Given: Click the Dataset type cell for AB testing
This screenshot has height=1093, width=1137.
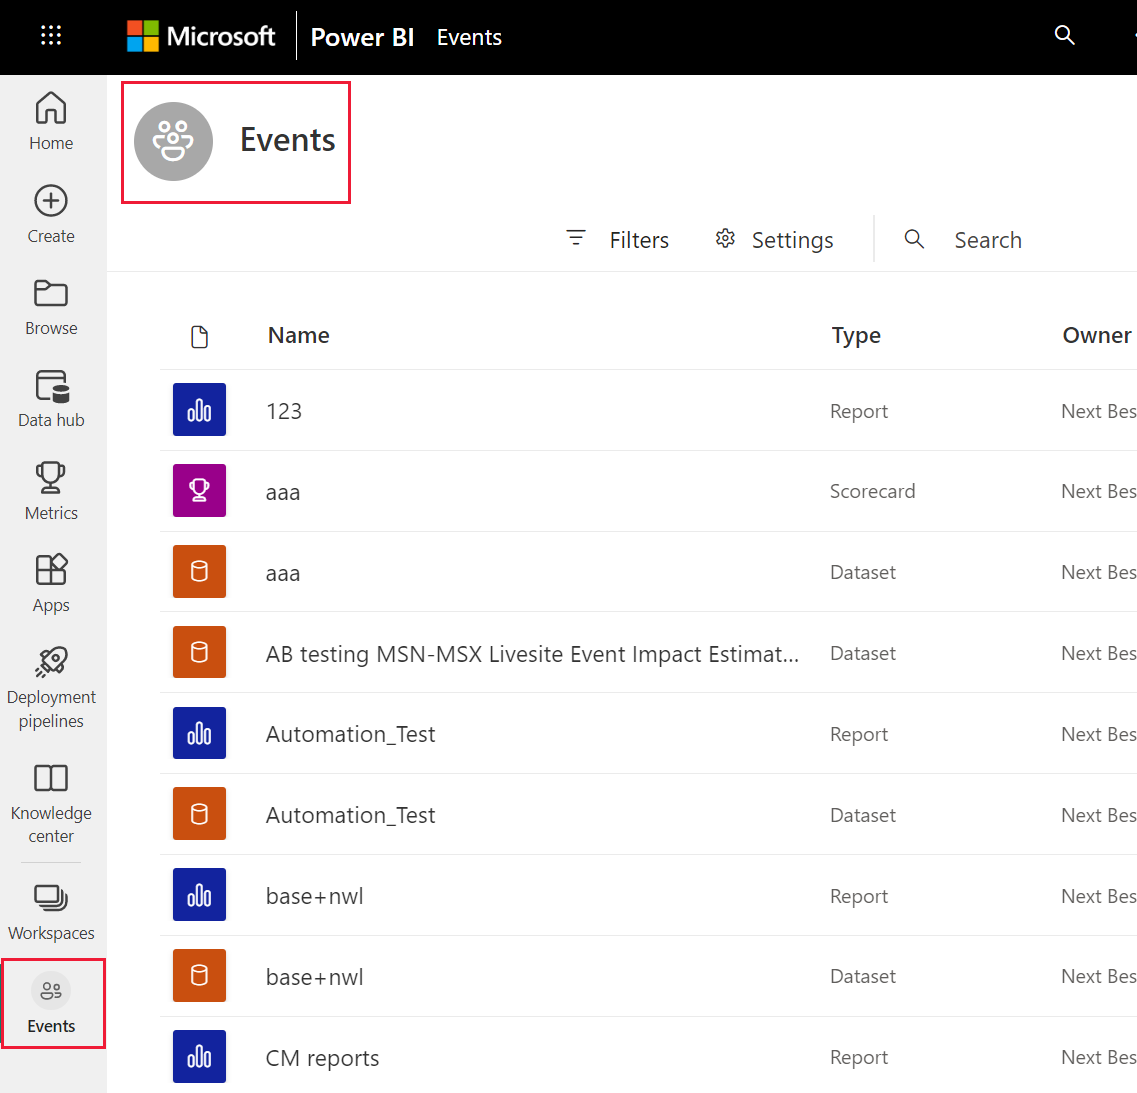Looking at the screenshot, I should [863, 653].
